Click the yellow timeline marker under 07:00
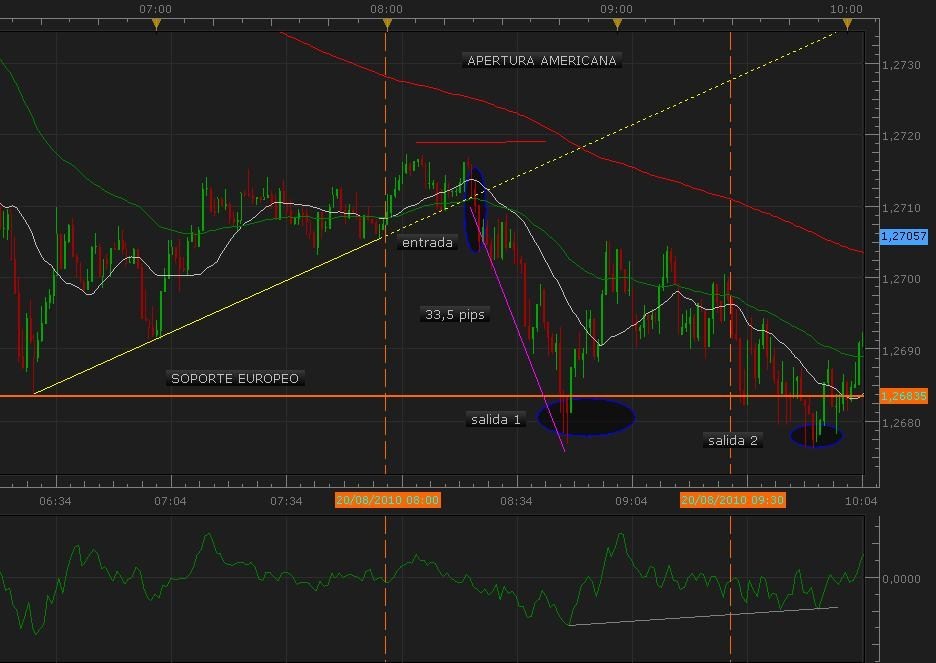This screenshot has width=936, height=663. click(156, 24)
